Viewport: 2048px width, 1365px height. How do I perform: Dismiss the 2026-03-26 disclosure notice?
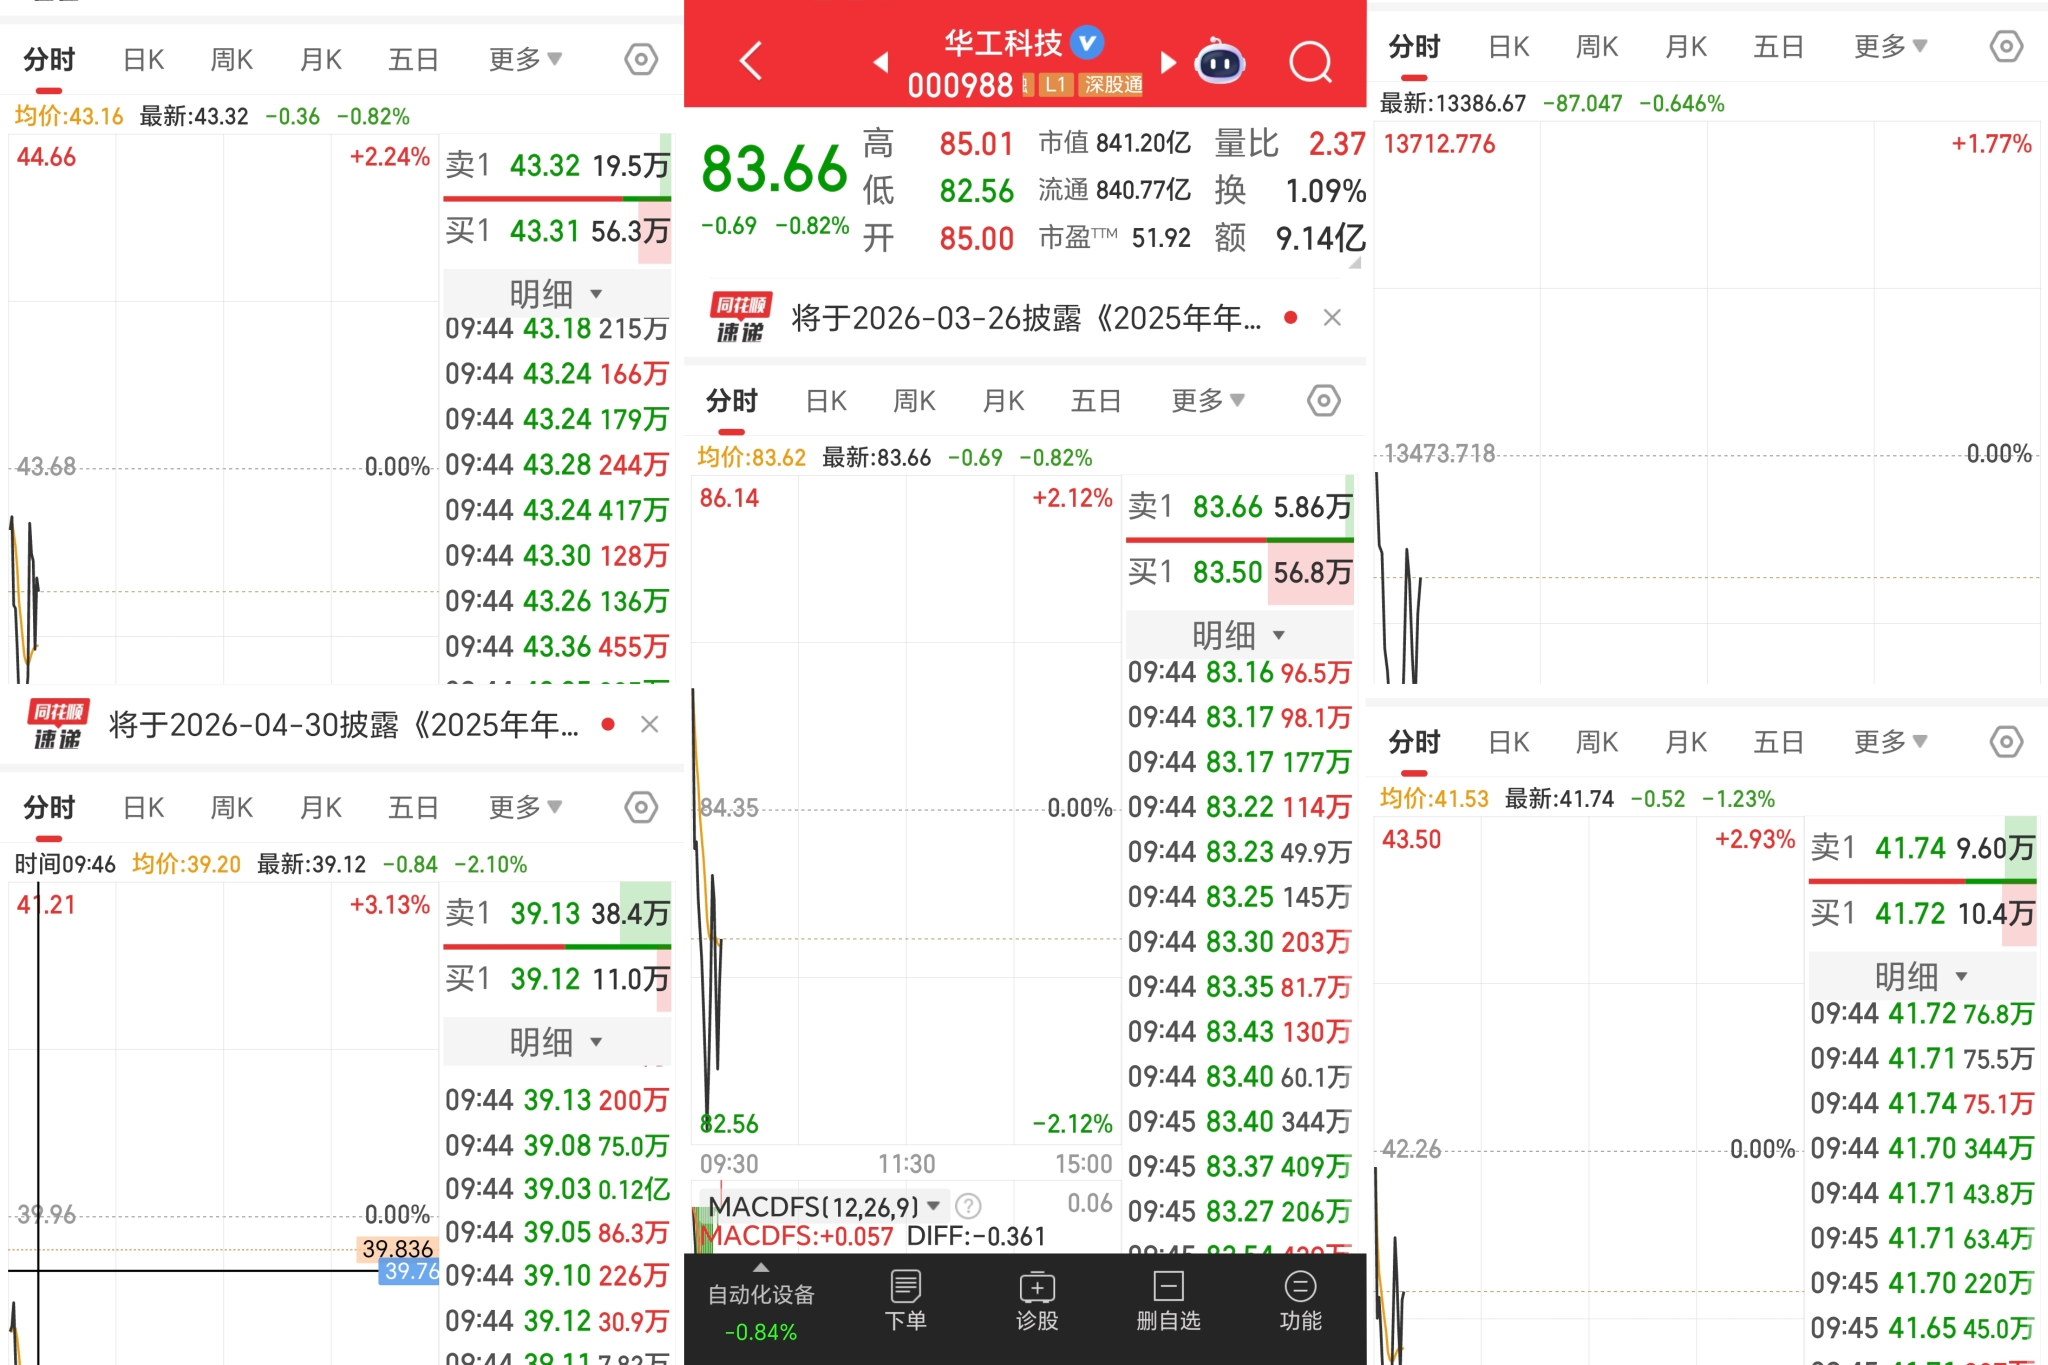pos(1332,318)
